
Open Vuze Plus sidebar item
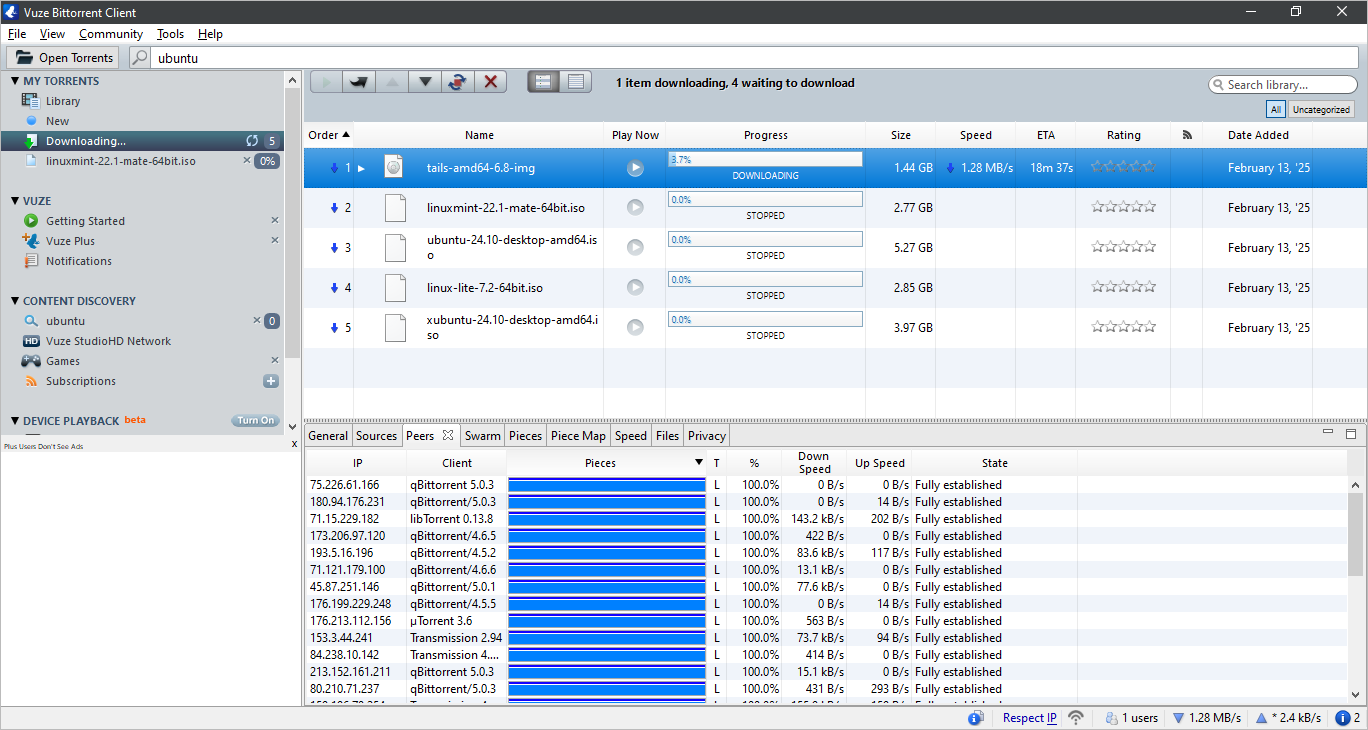click(70, 241)
